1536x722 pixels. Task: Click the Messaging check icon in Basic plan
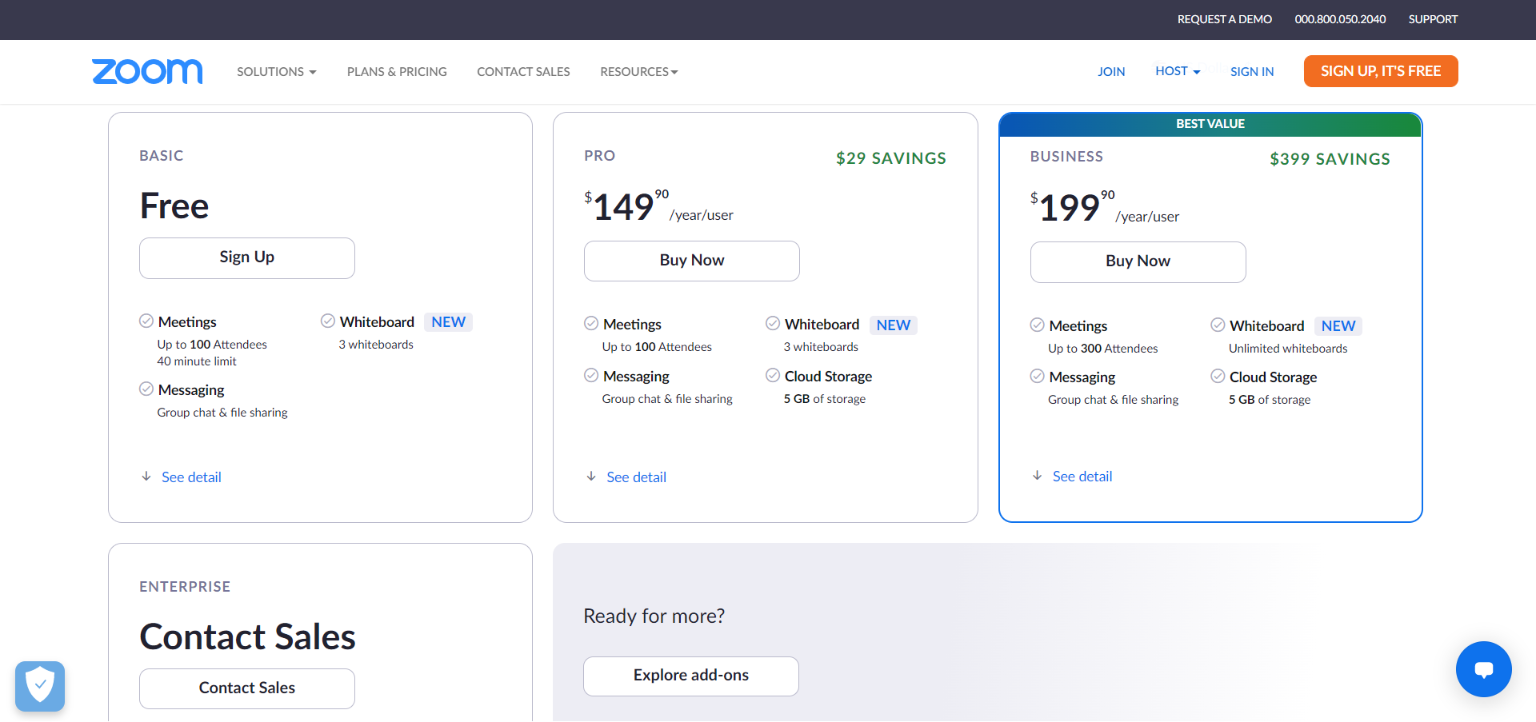146,389
